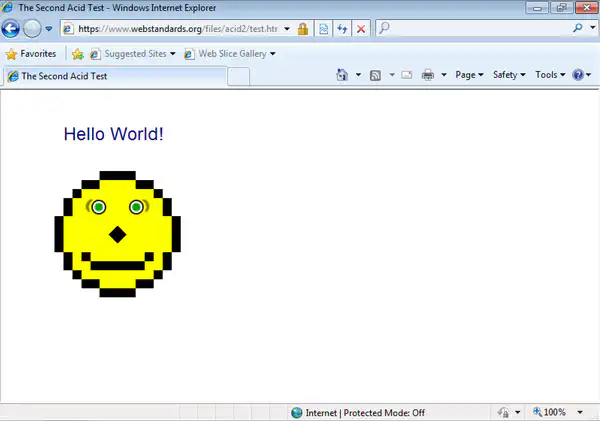600x421 pixels.
Task: Expand the Tools dropdown
Action: [x=550, y=75]
